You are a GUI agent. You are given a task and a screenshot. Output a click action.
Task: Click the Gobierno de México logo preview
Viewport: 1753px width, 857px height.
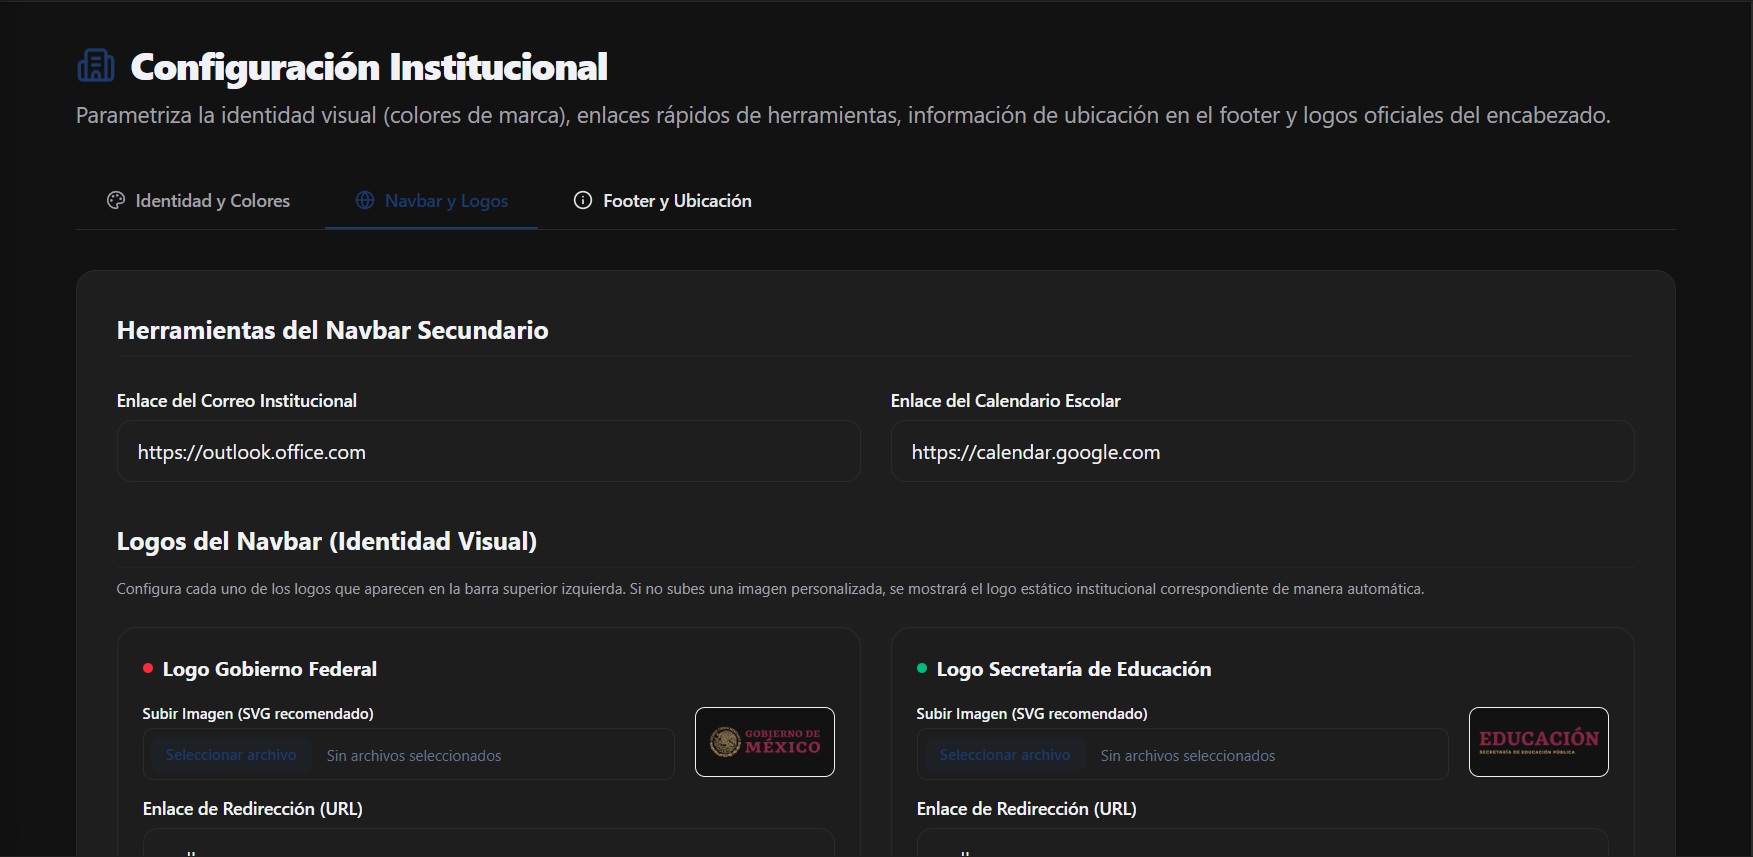[765, 742]
